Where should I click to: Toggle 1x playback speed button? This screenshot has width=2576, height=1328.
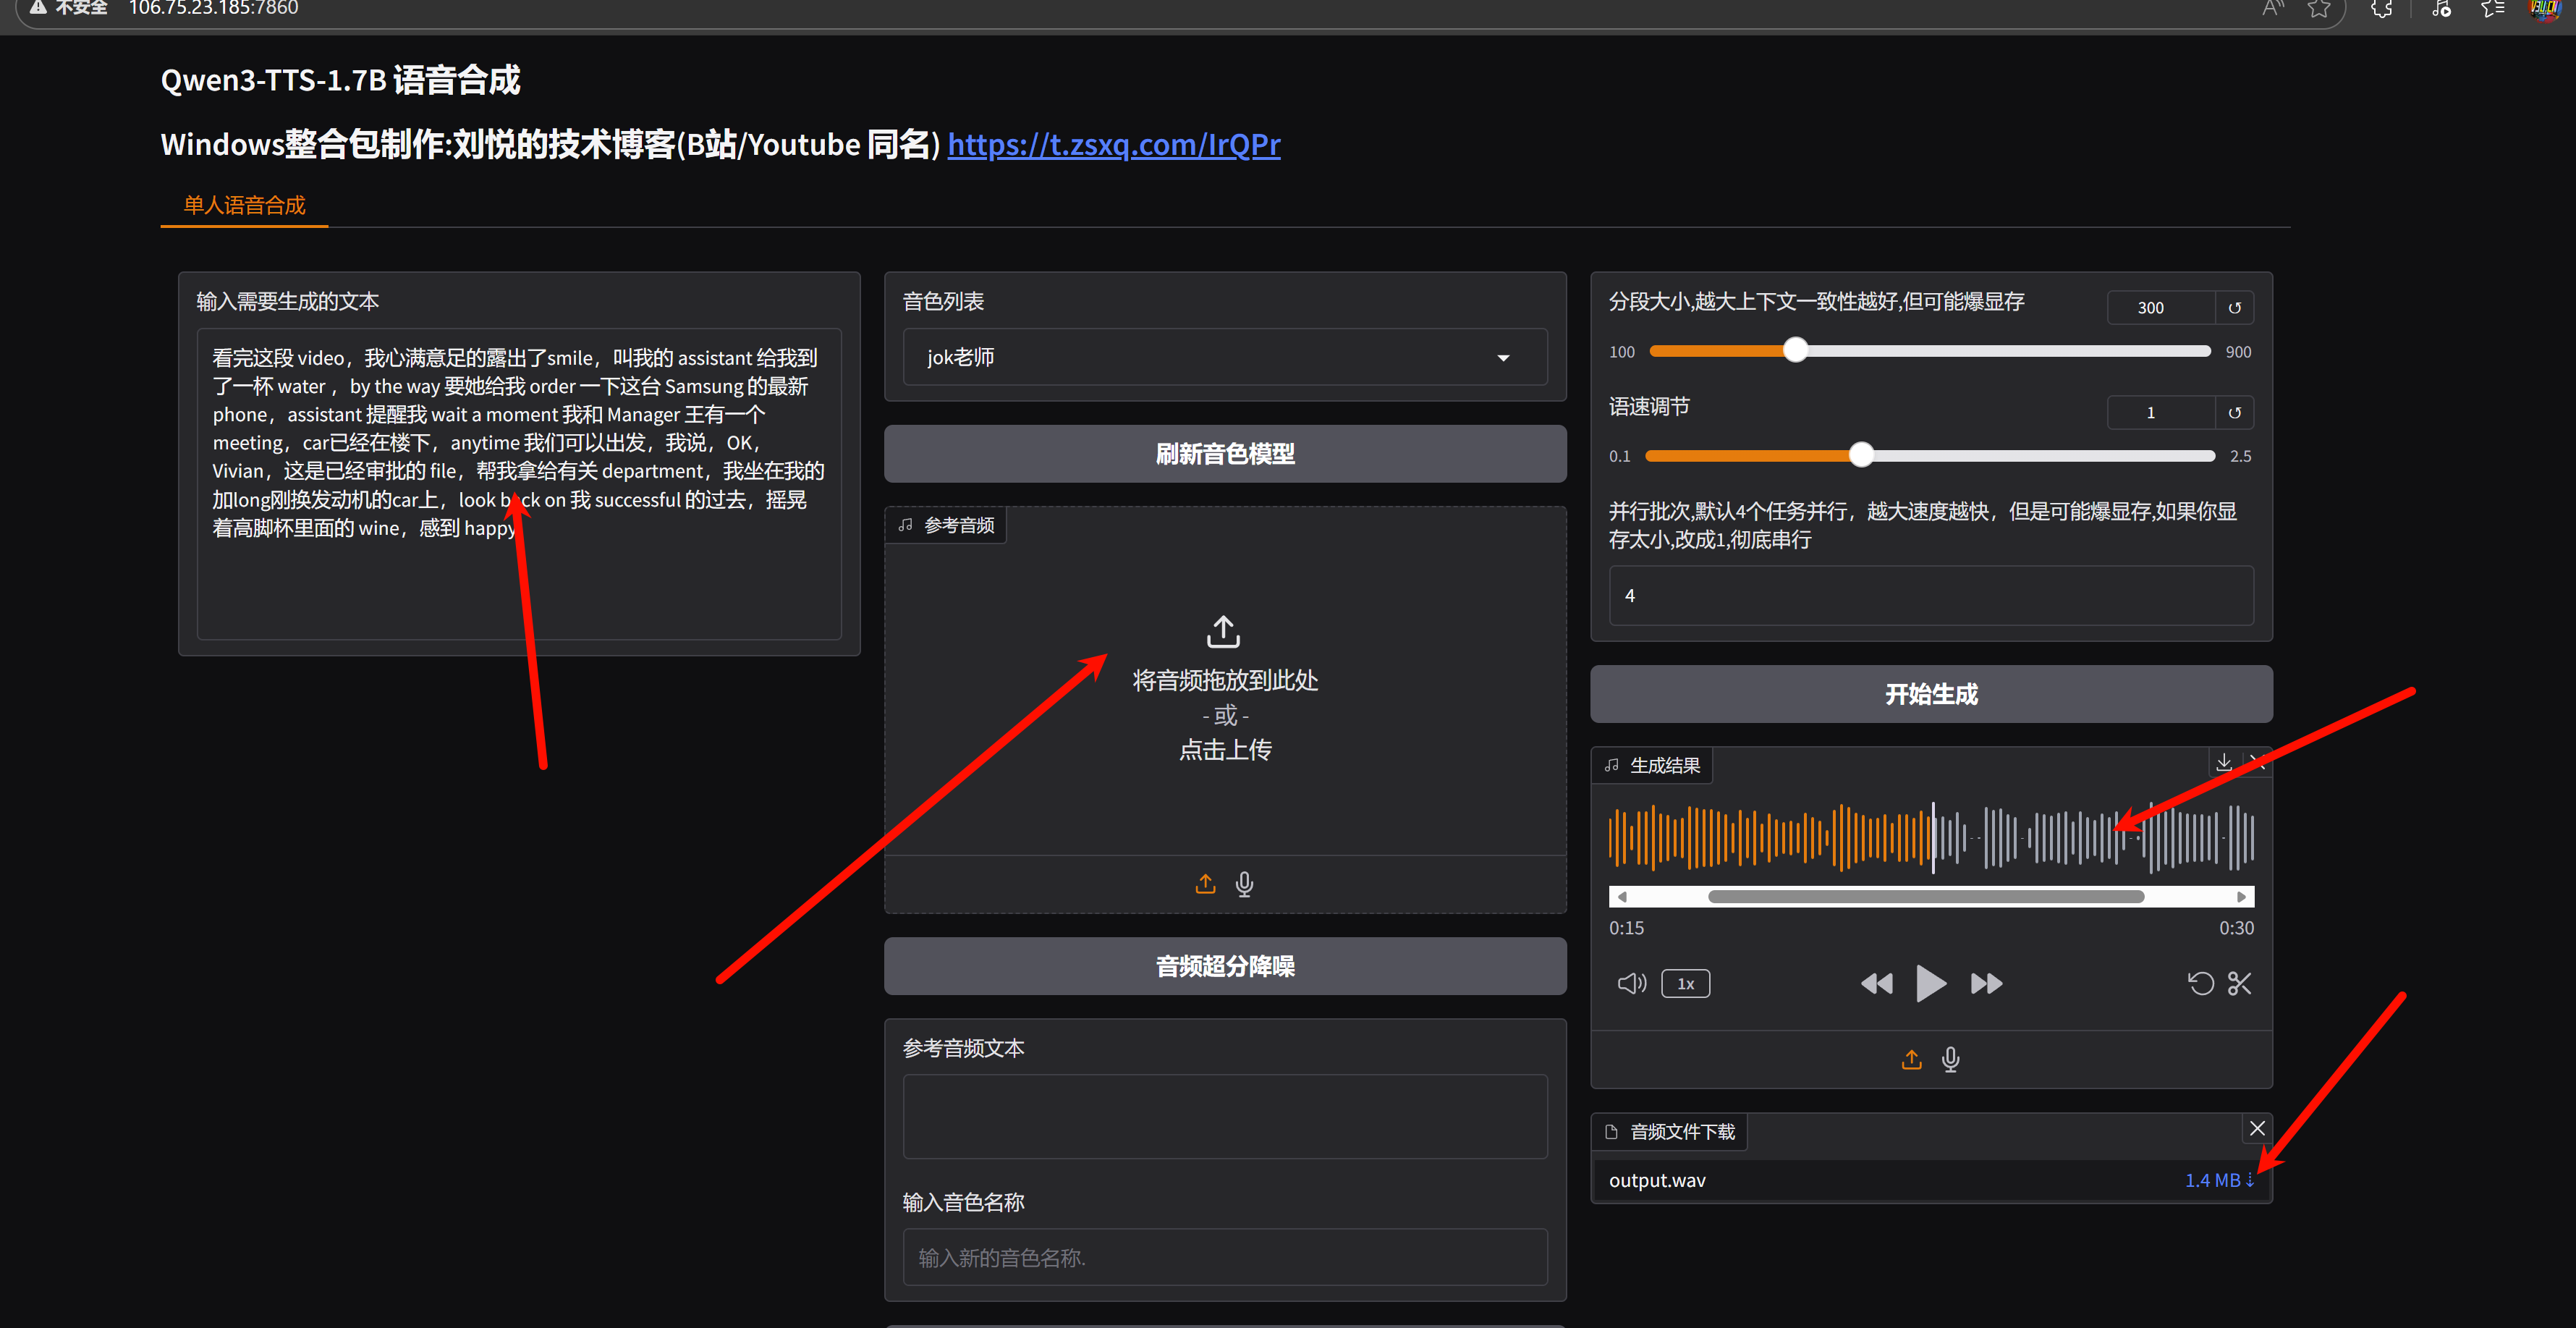click(1685, 983)
